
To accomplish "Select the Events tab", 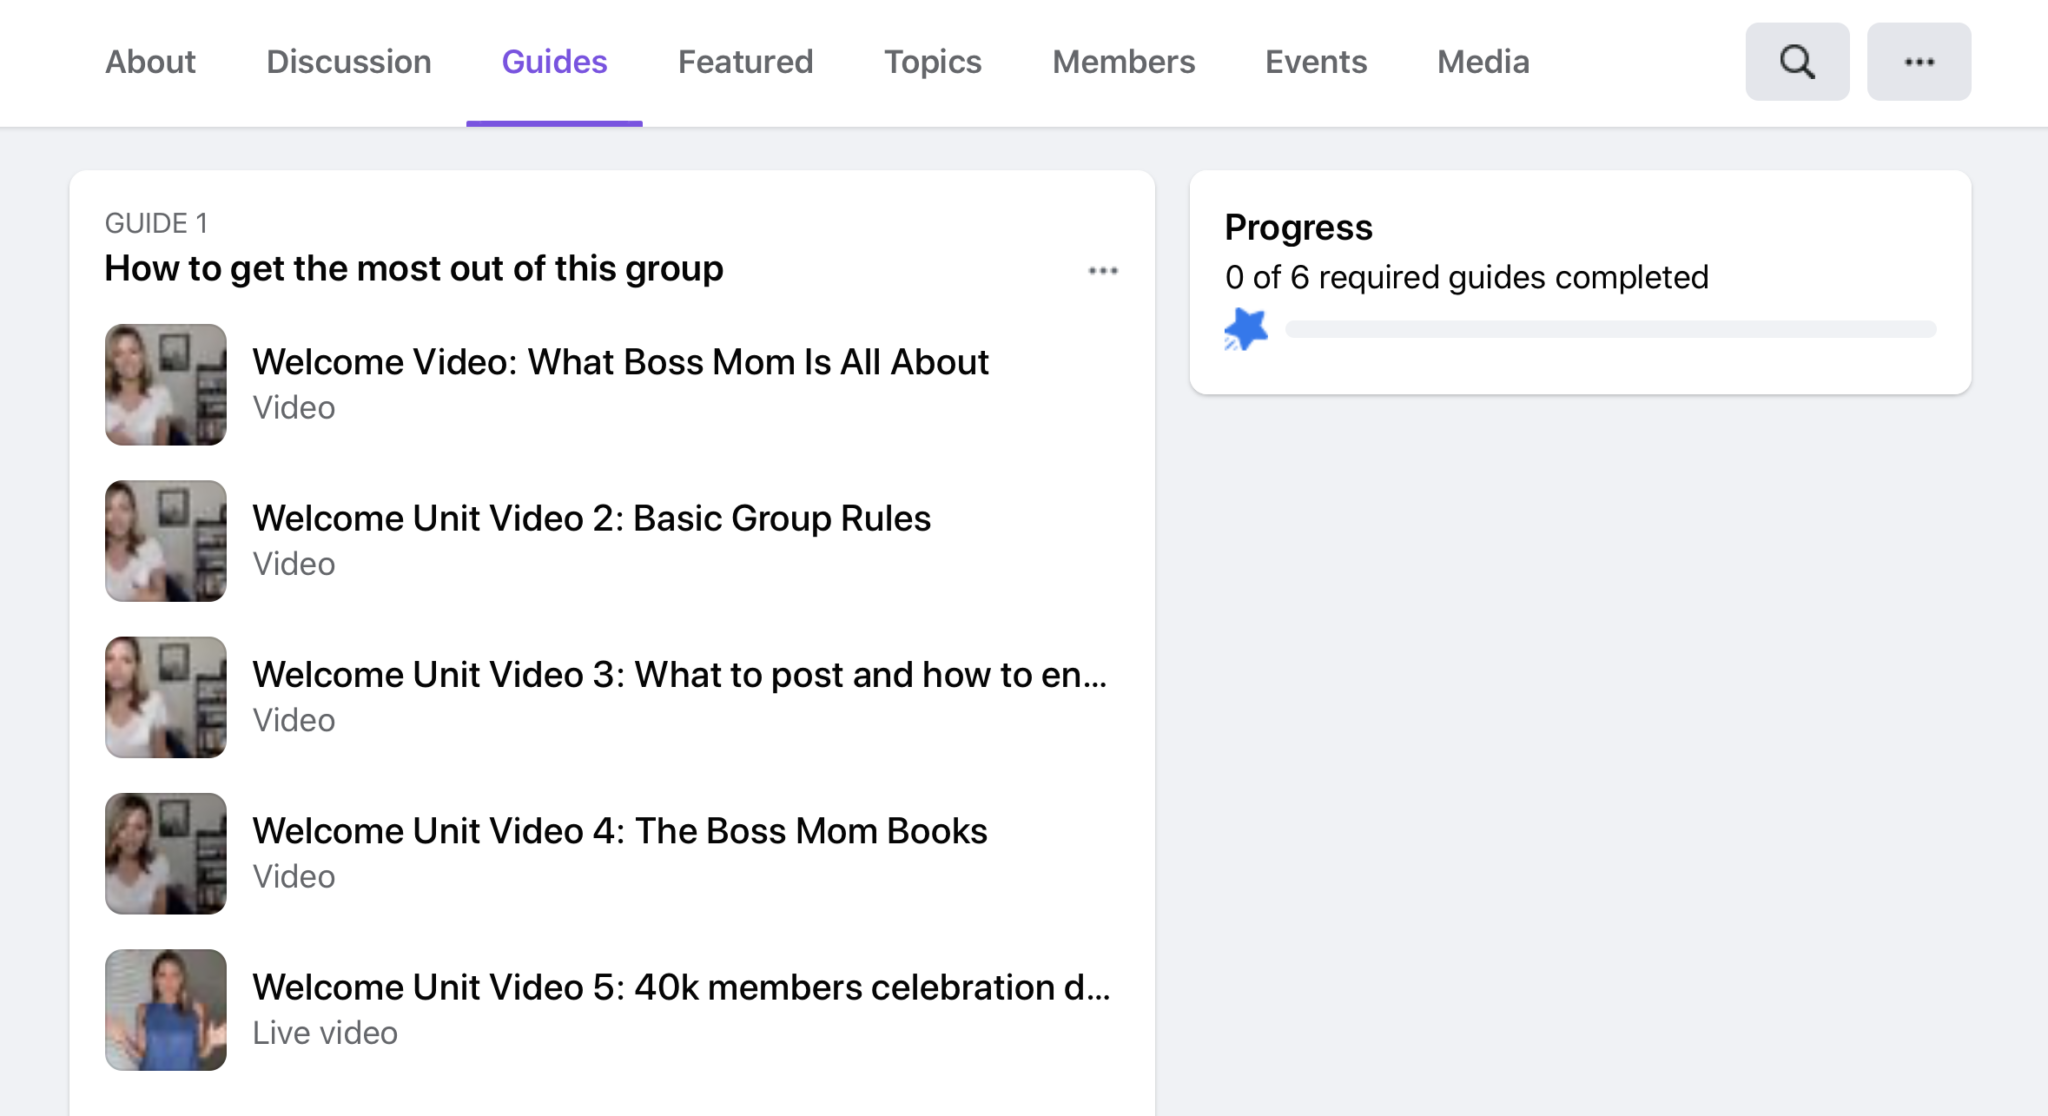I will click(x=1316, y=62).
